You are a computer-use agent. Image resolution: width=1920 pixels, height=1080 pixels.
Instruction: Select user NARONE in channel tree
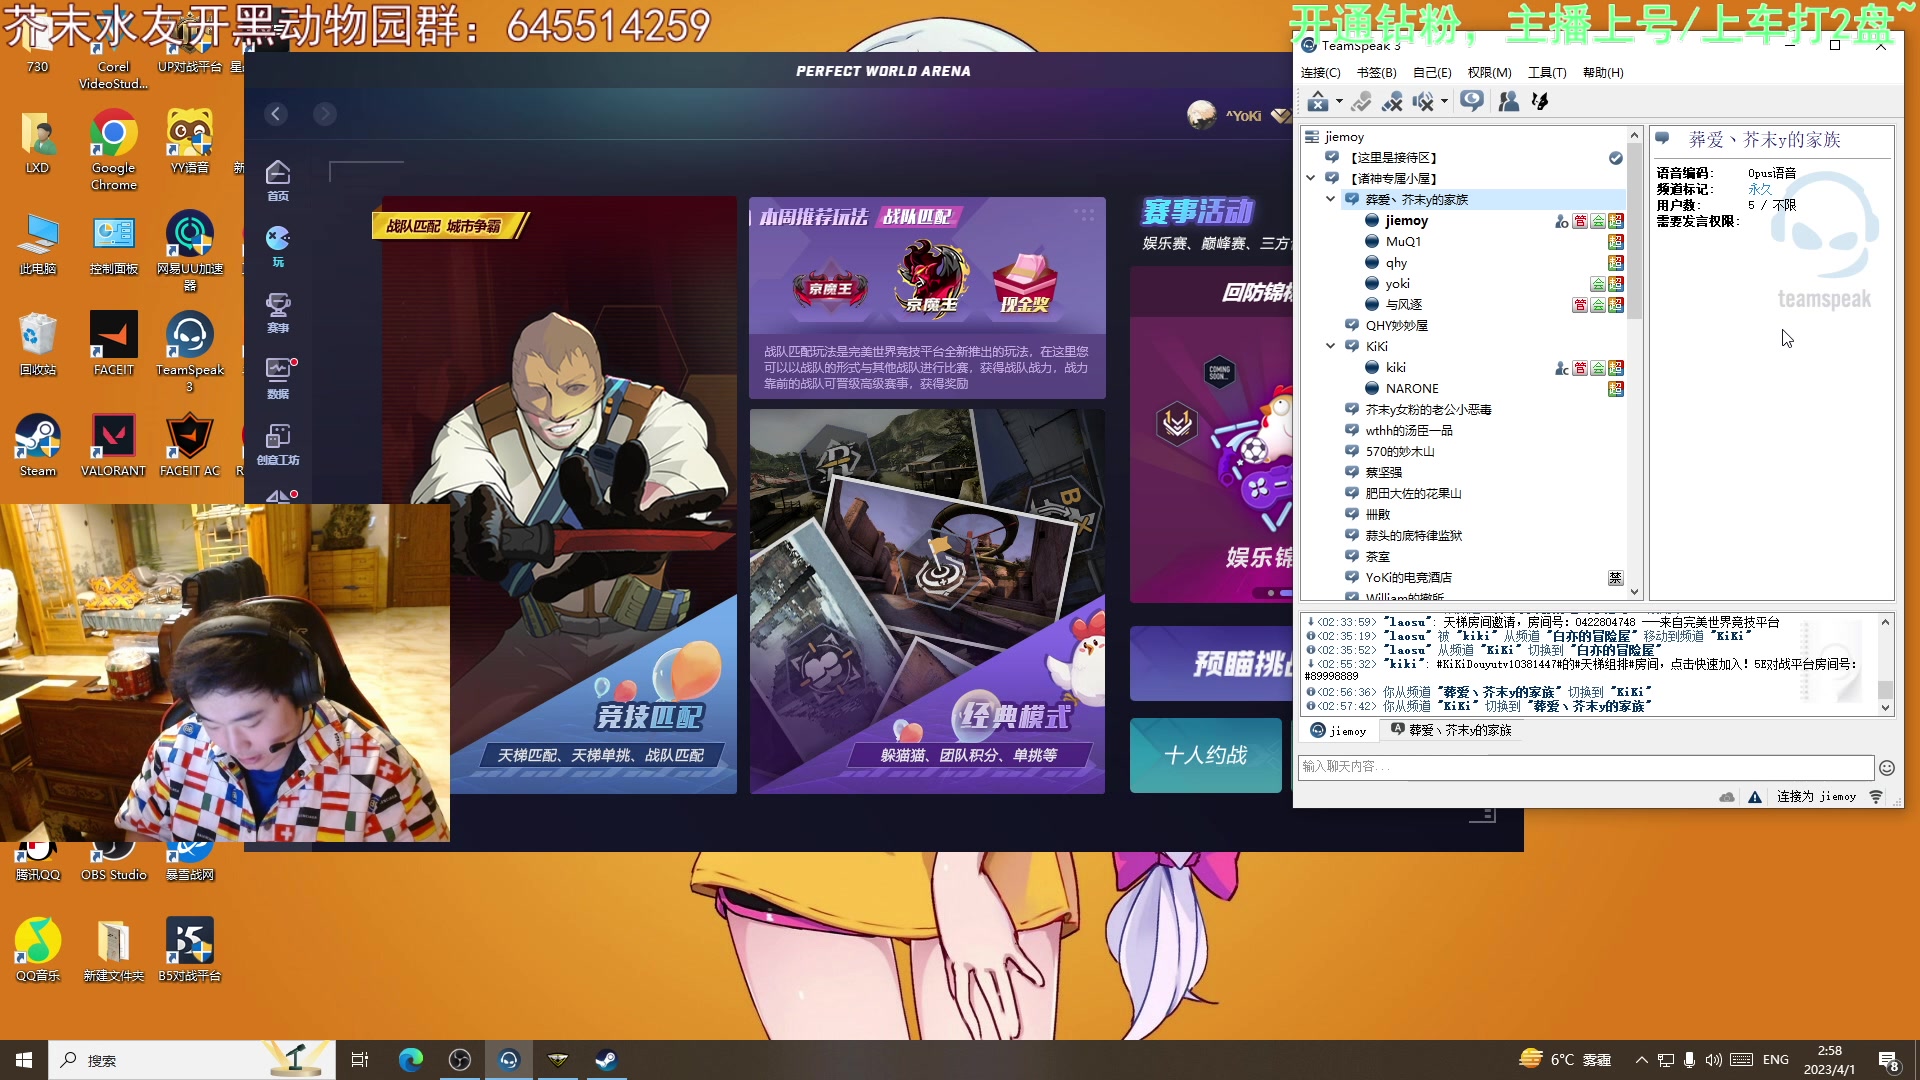1412,389
